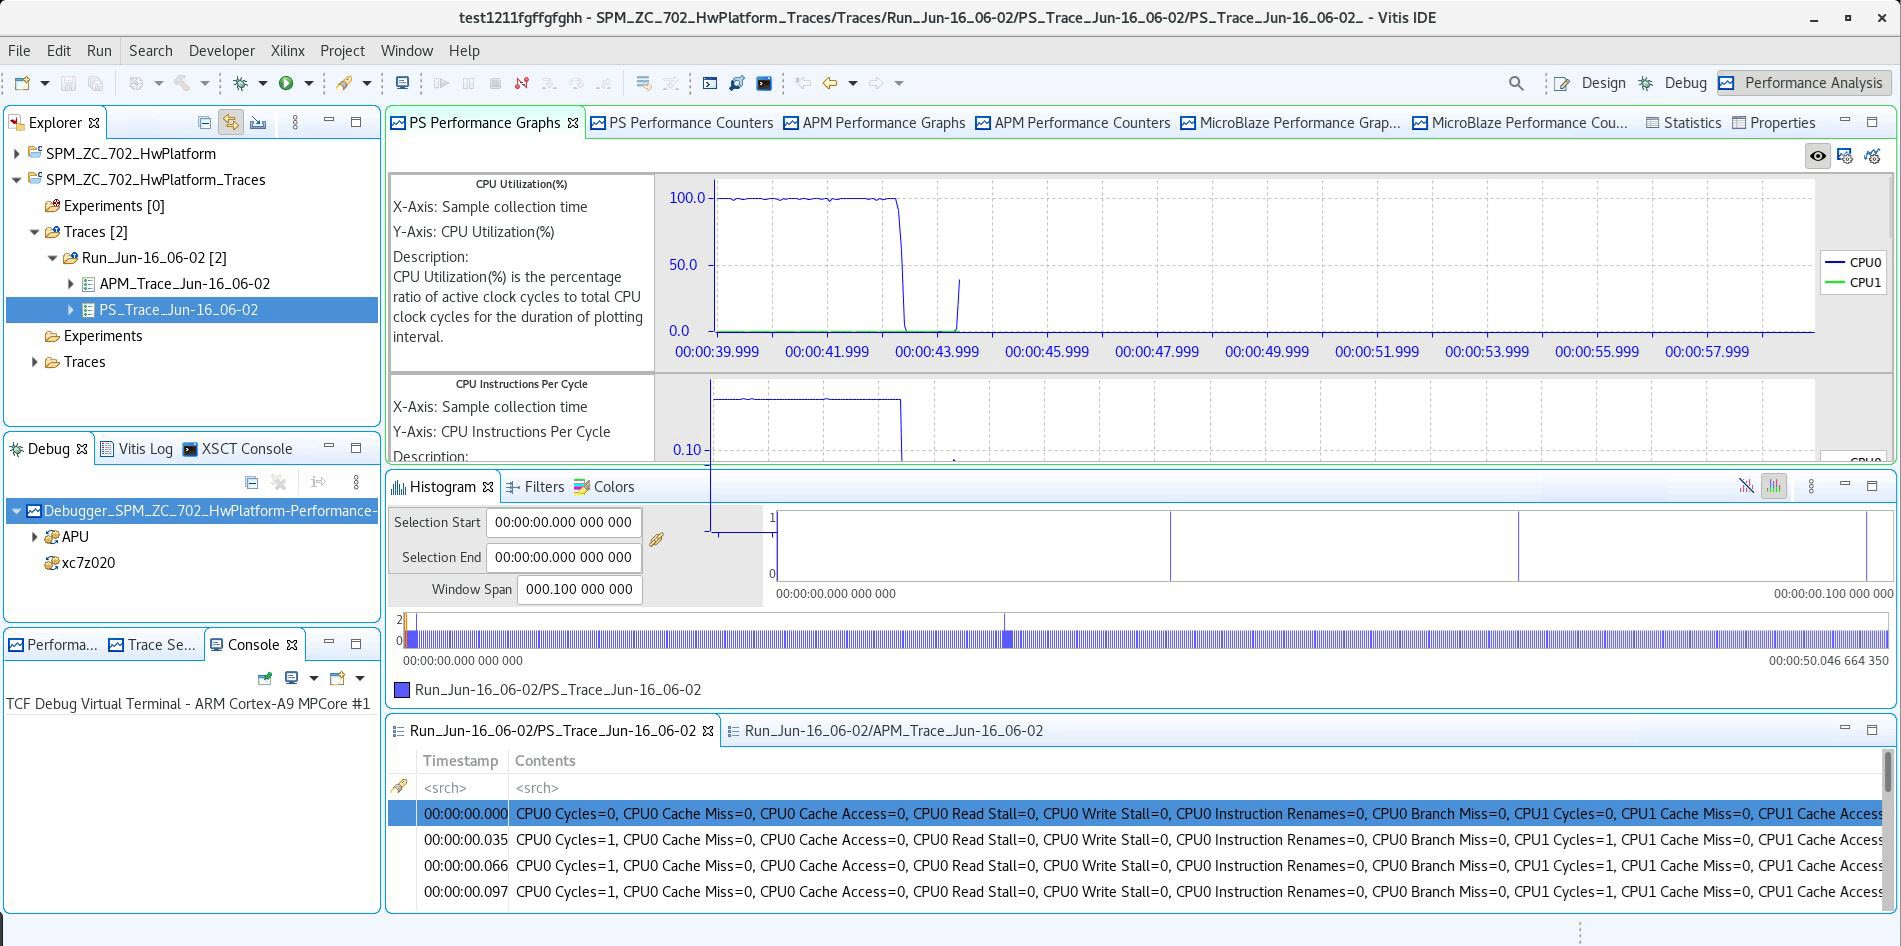
Task: Click the green Run launch icon
Action: click(x=286, y=83)
